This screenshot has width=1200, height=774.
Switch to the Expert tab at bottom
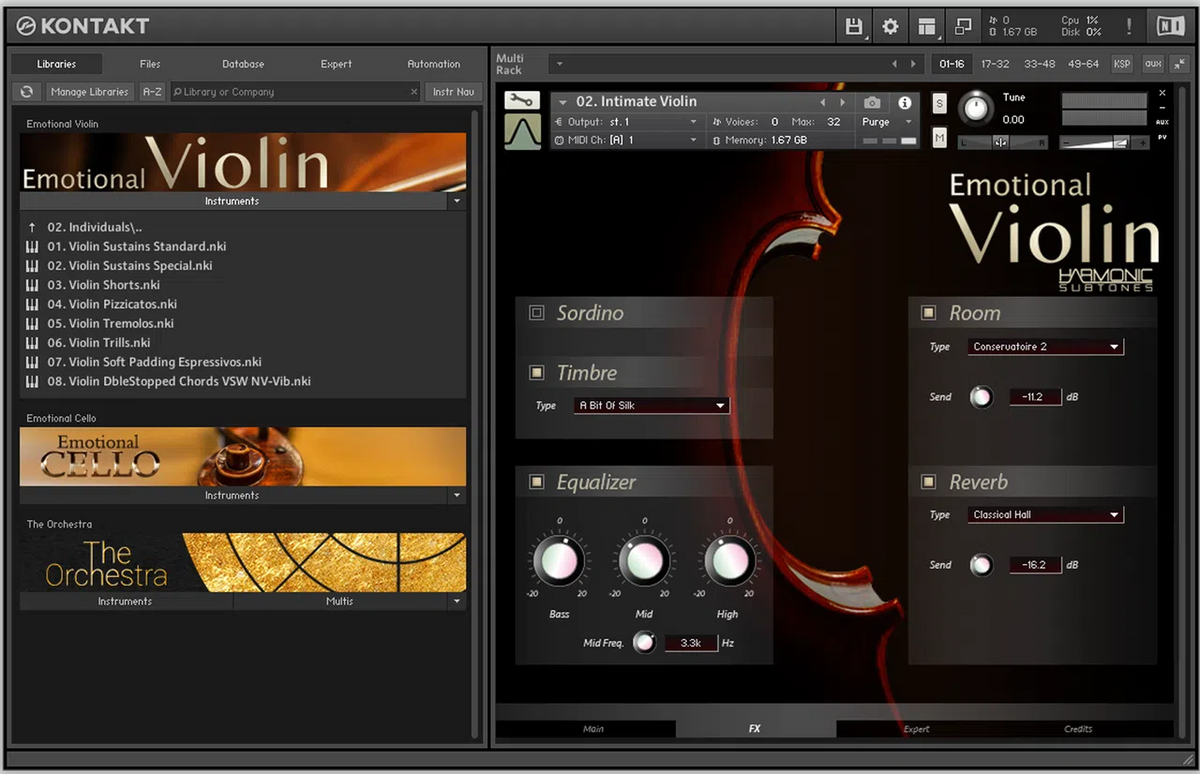[916, 729]
